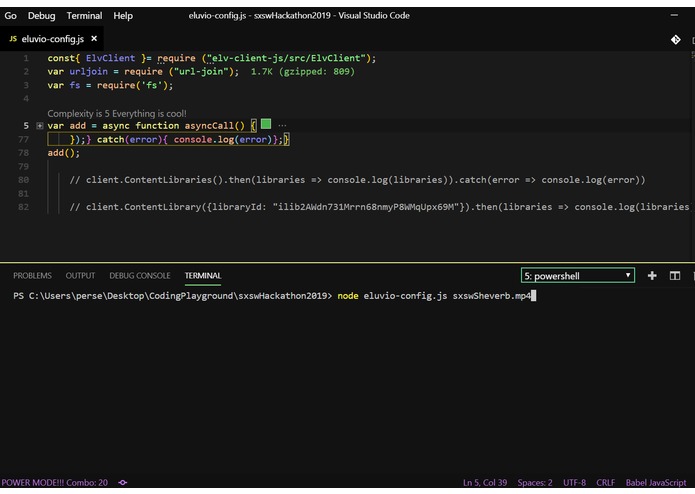The image size is (695, 494).
Task: Click the 'Complexity is 5 Everything is cool!' code lens
Action: [x=117, y=113]
